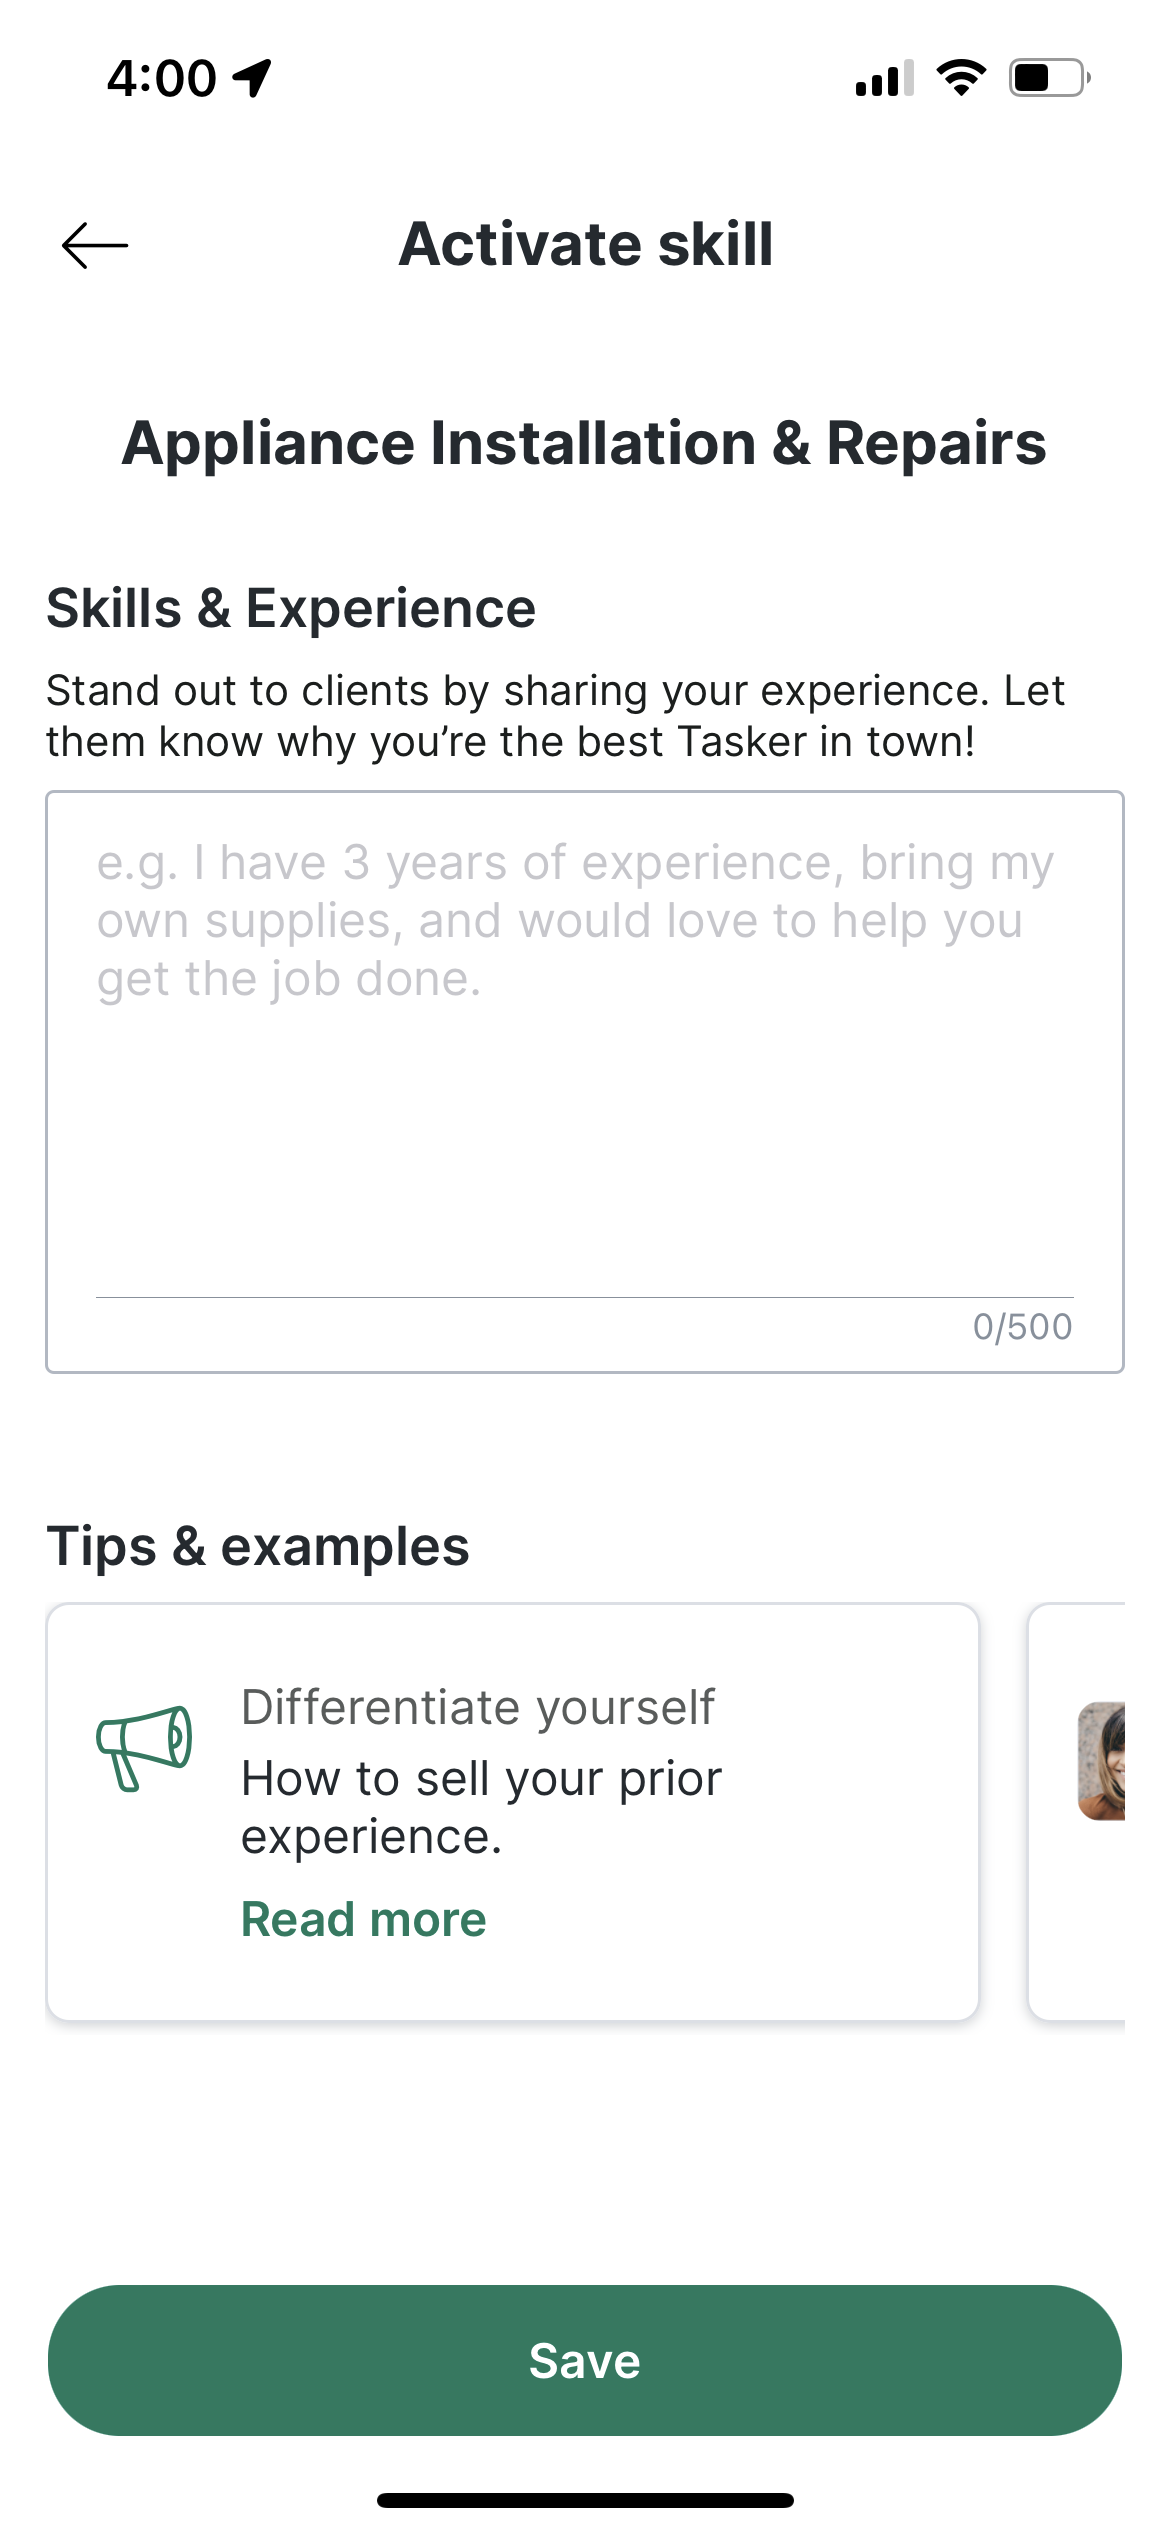The width and height of the screenshot is (1170, 2532).
Task: Tap the Activate skill title
Action: coord(586,244)
